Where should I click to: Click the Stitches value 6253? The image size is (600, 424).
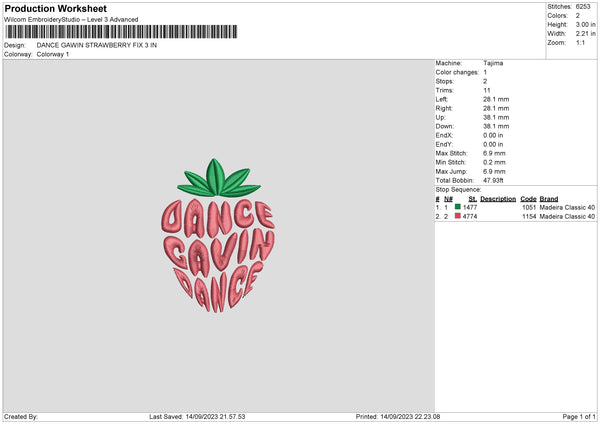(x=583, y=7)
